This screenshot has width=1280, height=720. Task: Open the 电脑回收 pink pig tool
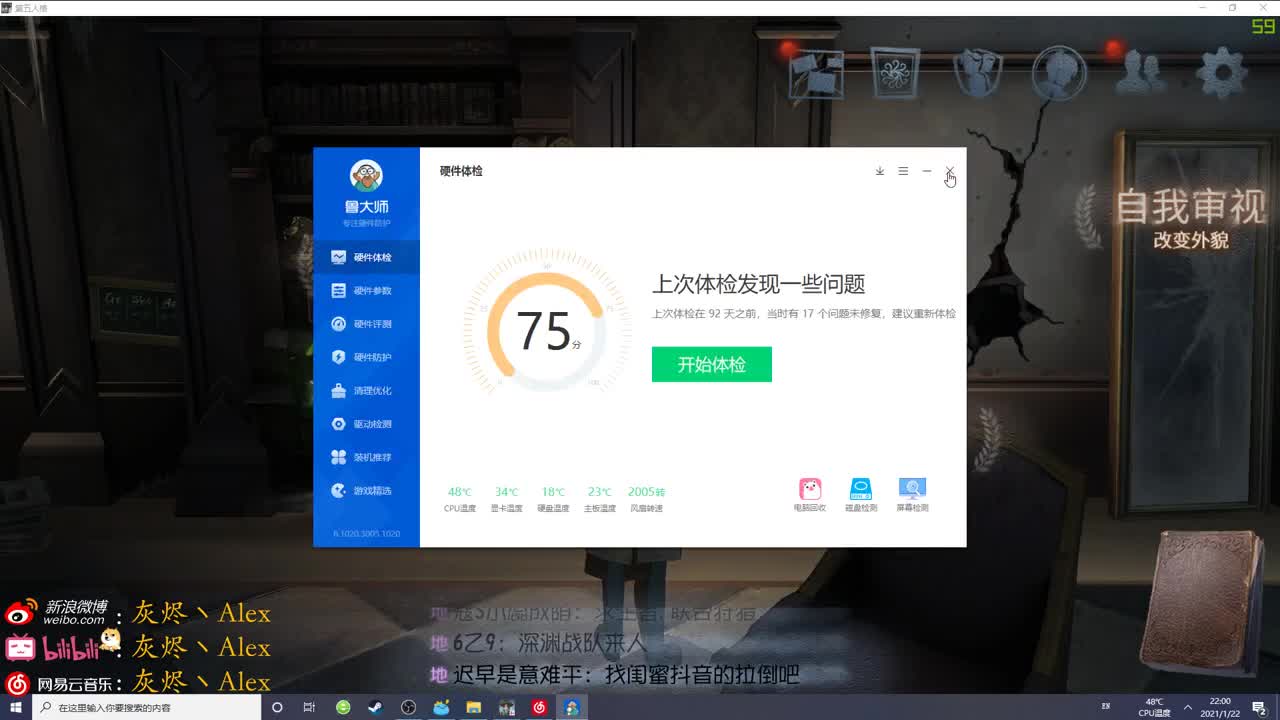click(810, 495)
